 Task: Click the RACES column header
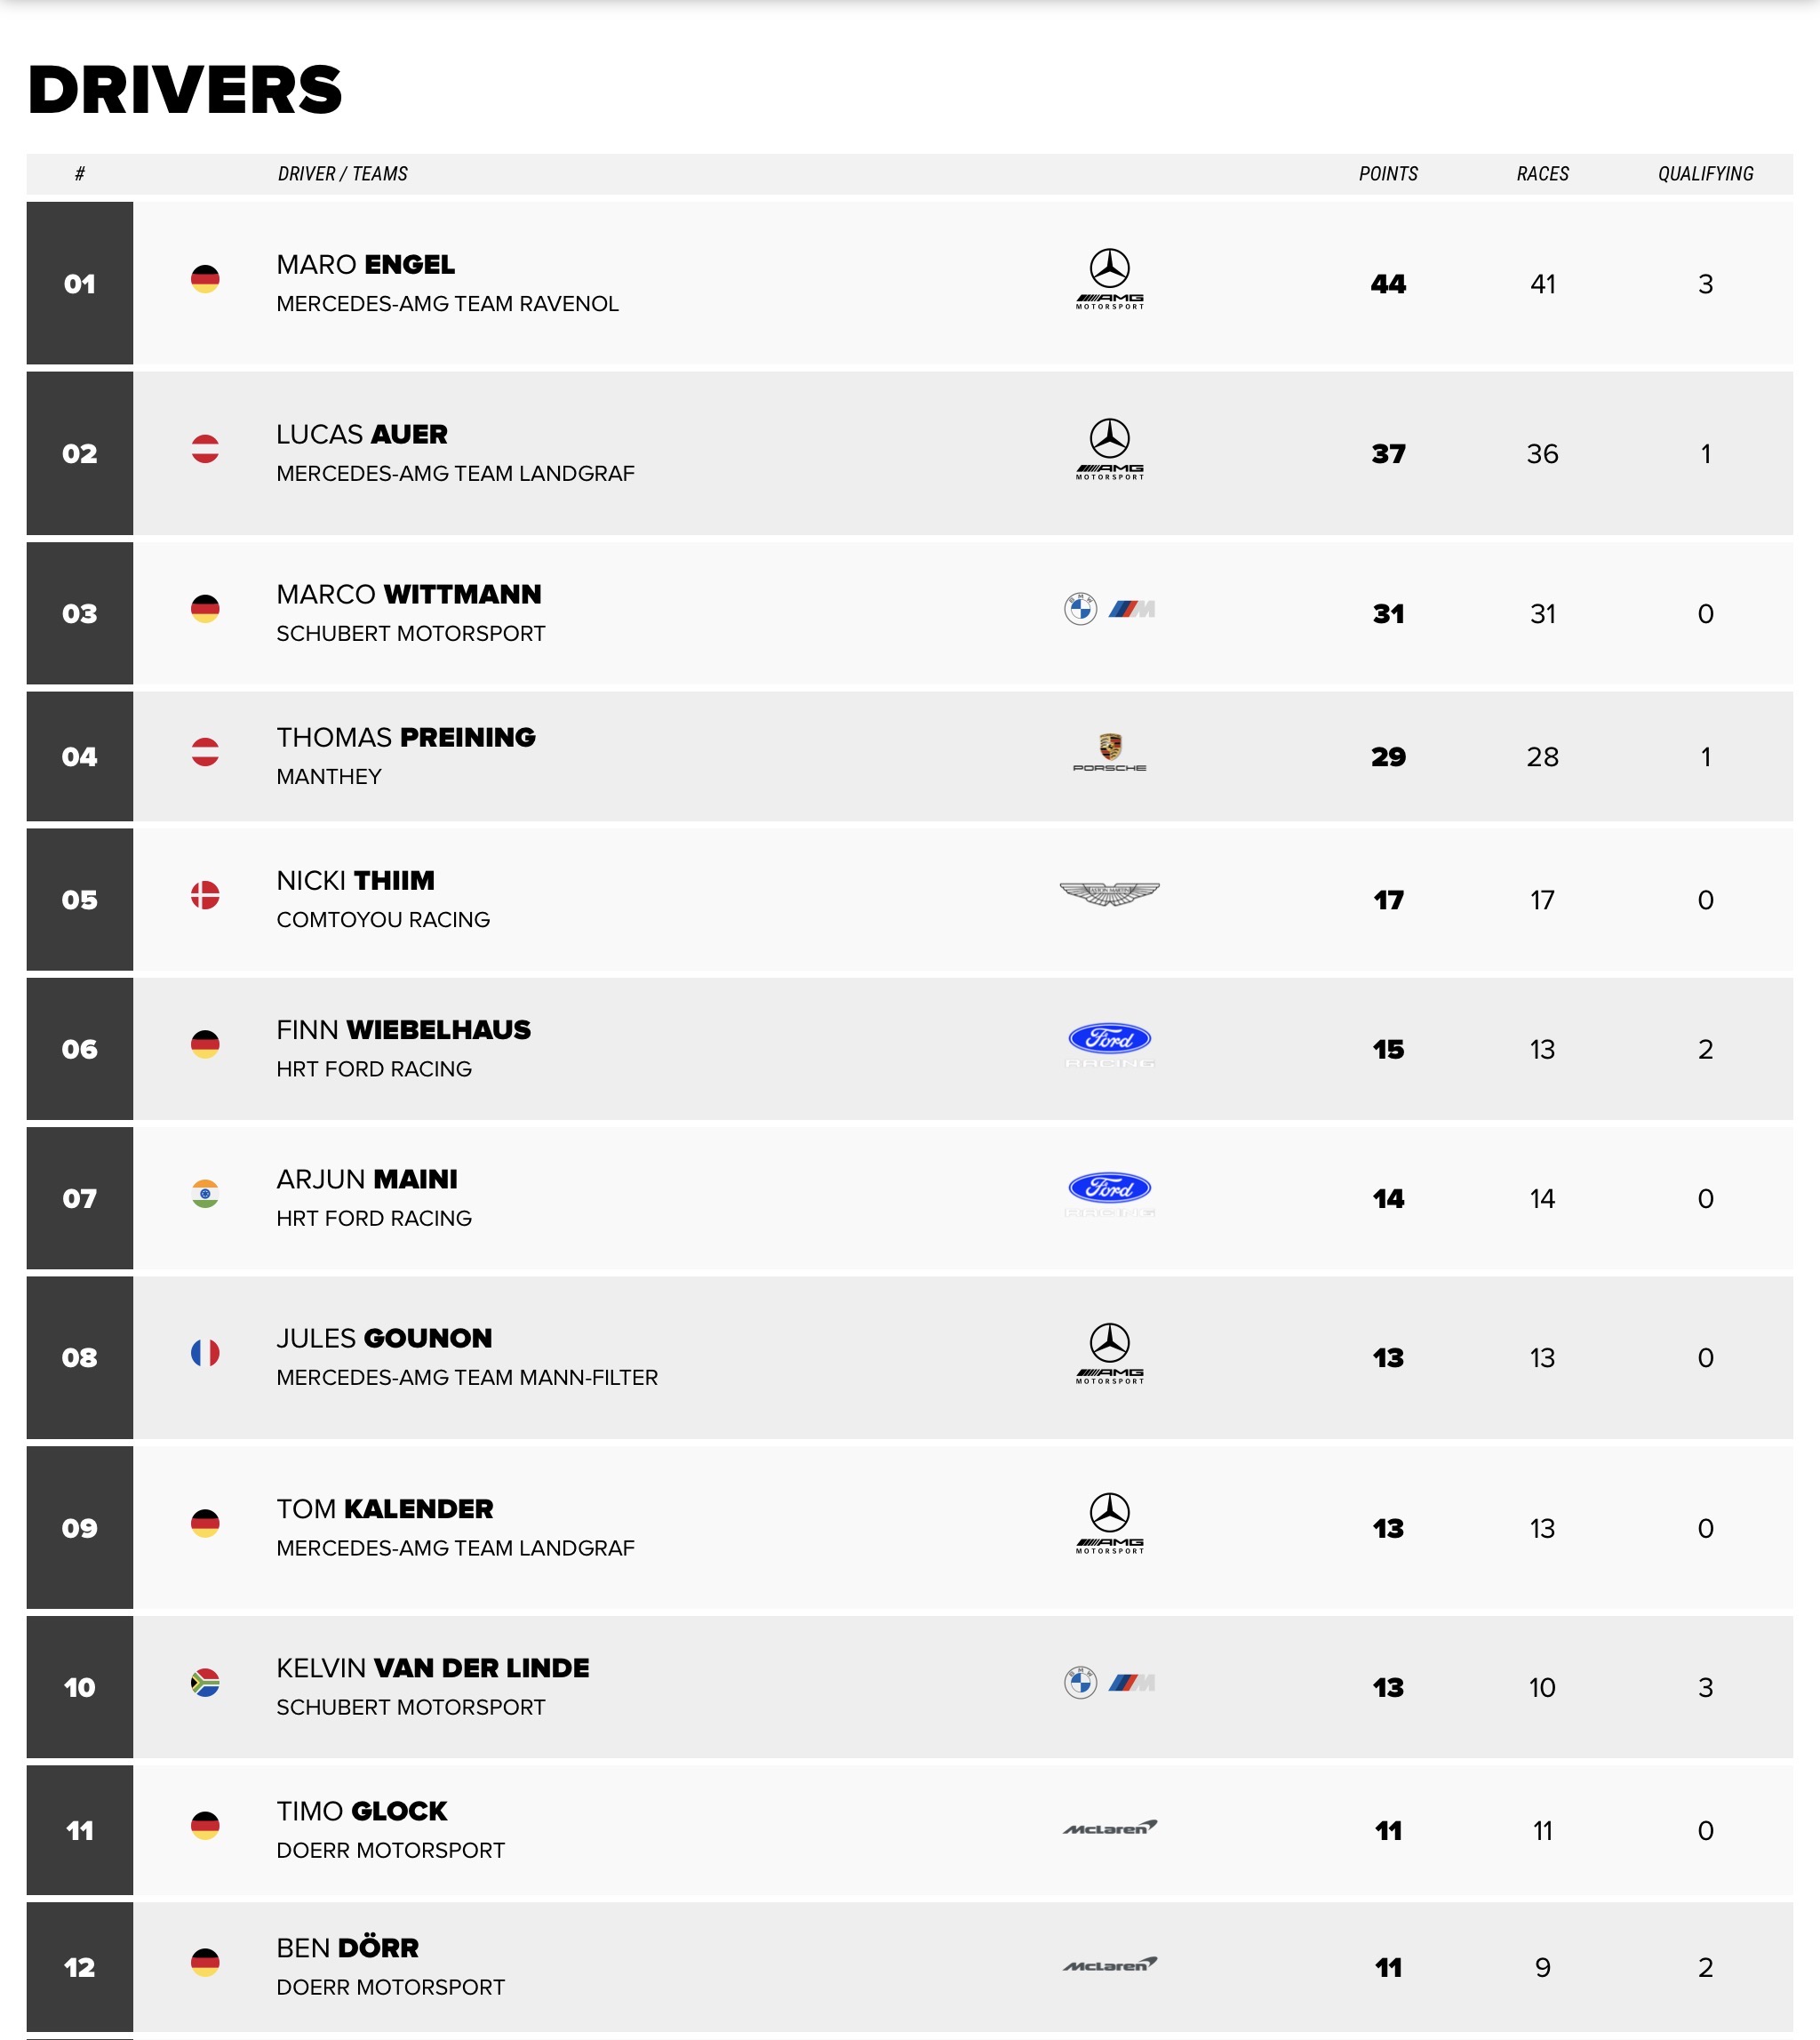click(1542, 174)
